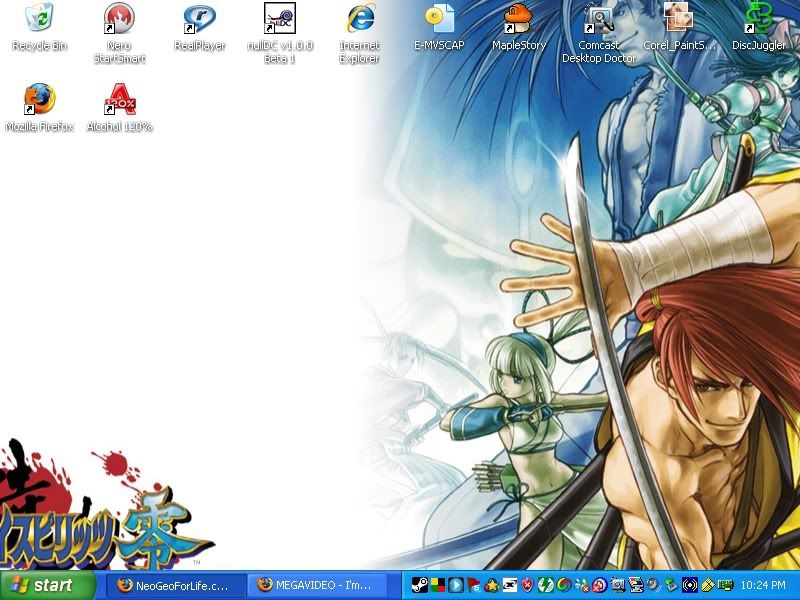Click the Steam icon in the system tray
This screenshot has height=600, width=800.
[420, 585]
